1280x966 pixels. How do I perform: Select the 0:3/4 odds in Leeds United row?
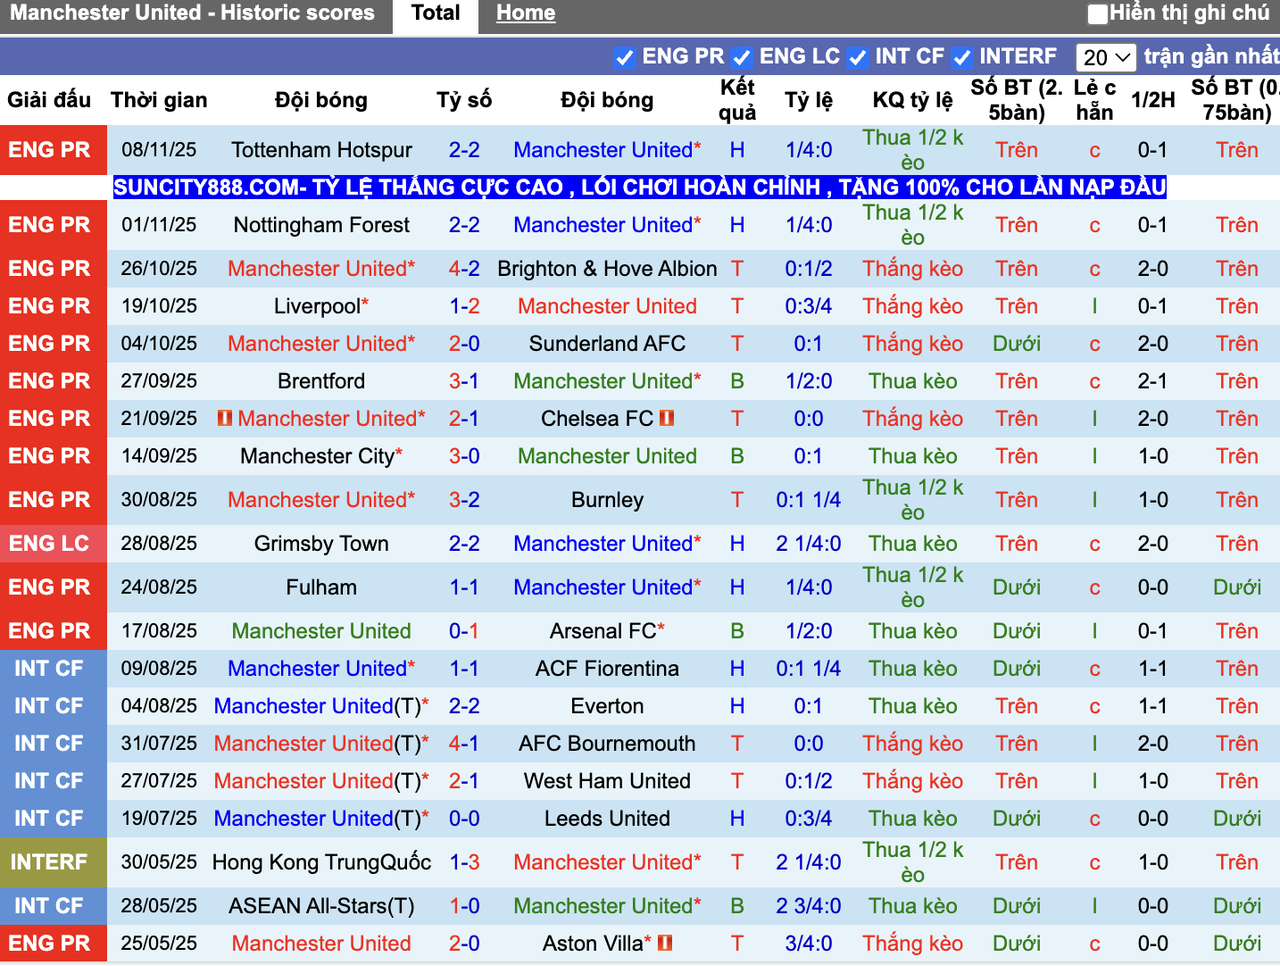tap(808, 819)
